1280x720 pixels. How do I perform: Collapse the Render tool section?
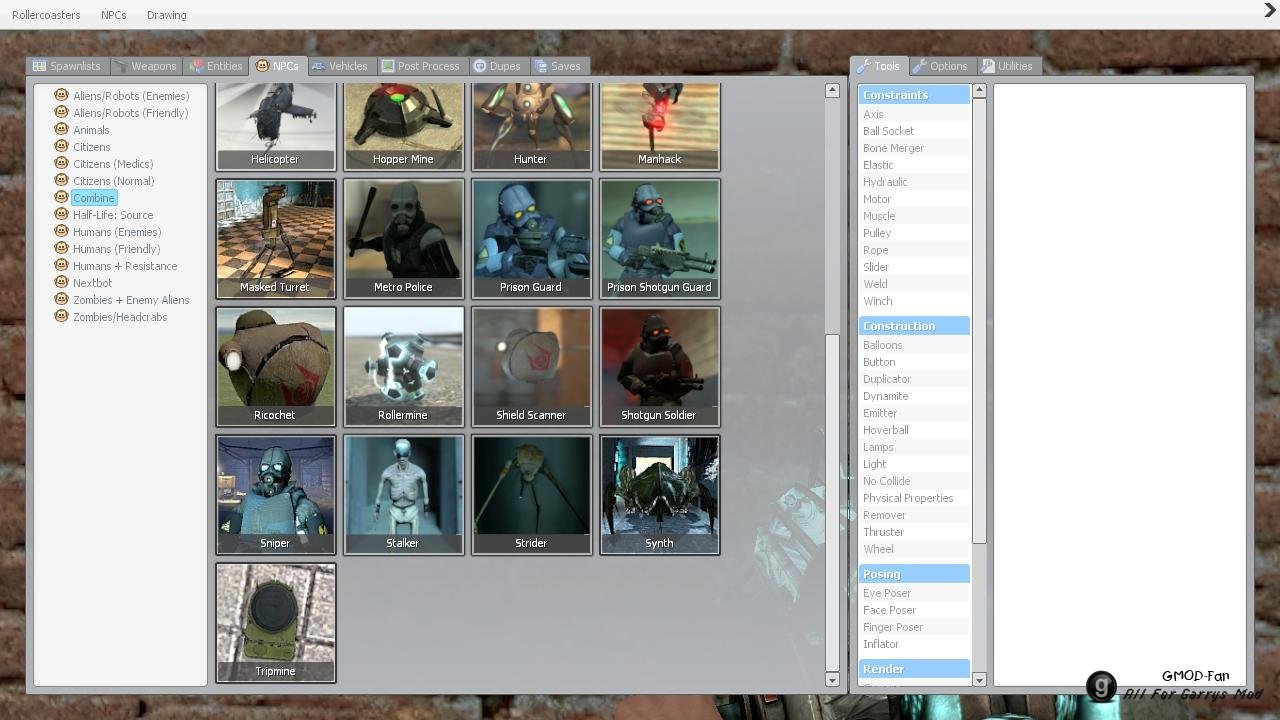coord(914,669)
